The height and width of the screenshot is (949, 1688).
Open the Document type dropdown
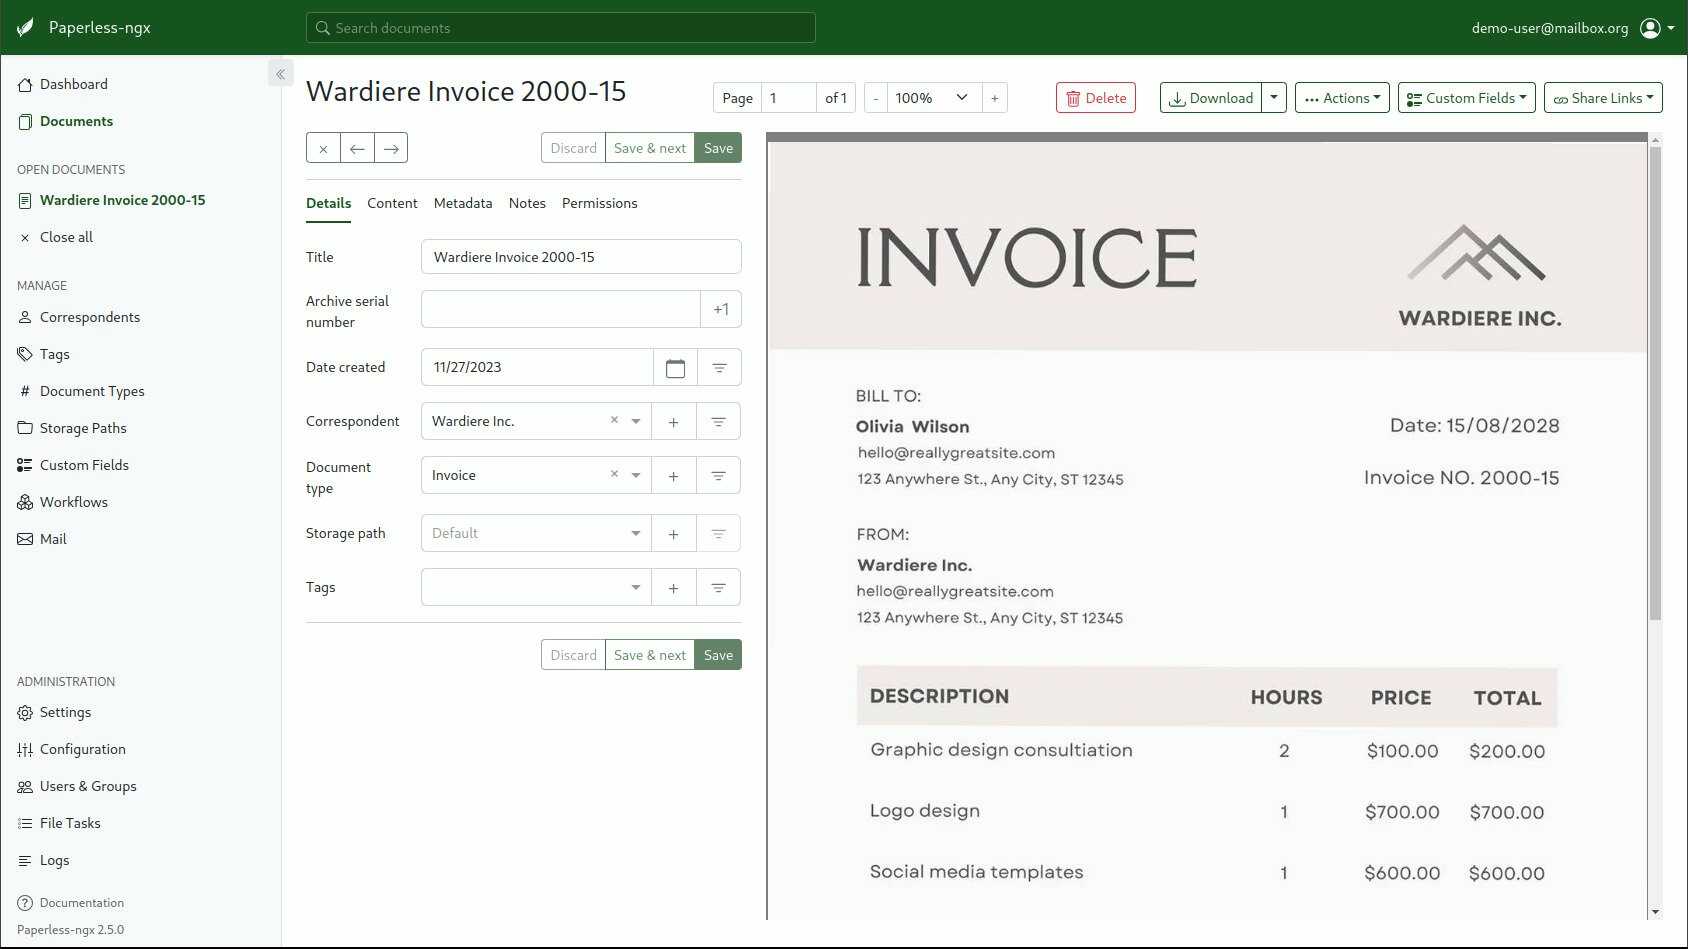point(635,475)
